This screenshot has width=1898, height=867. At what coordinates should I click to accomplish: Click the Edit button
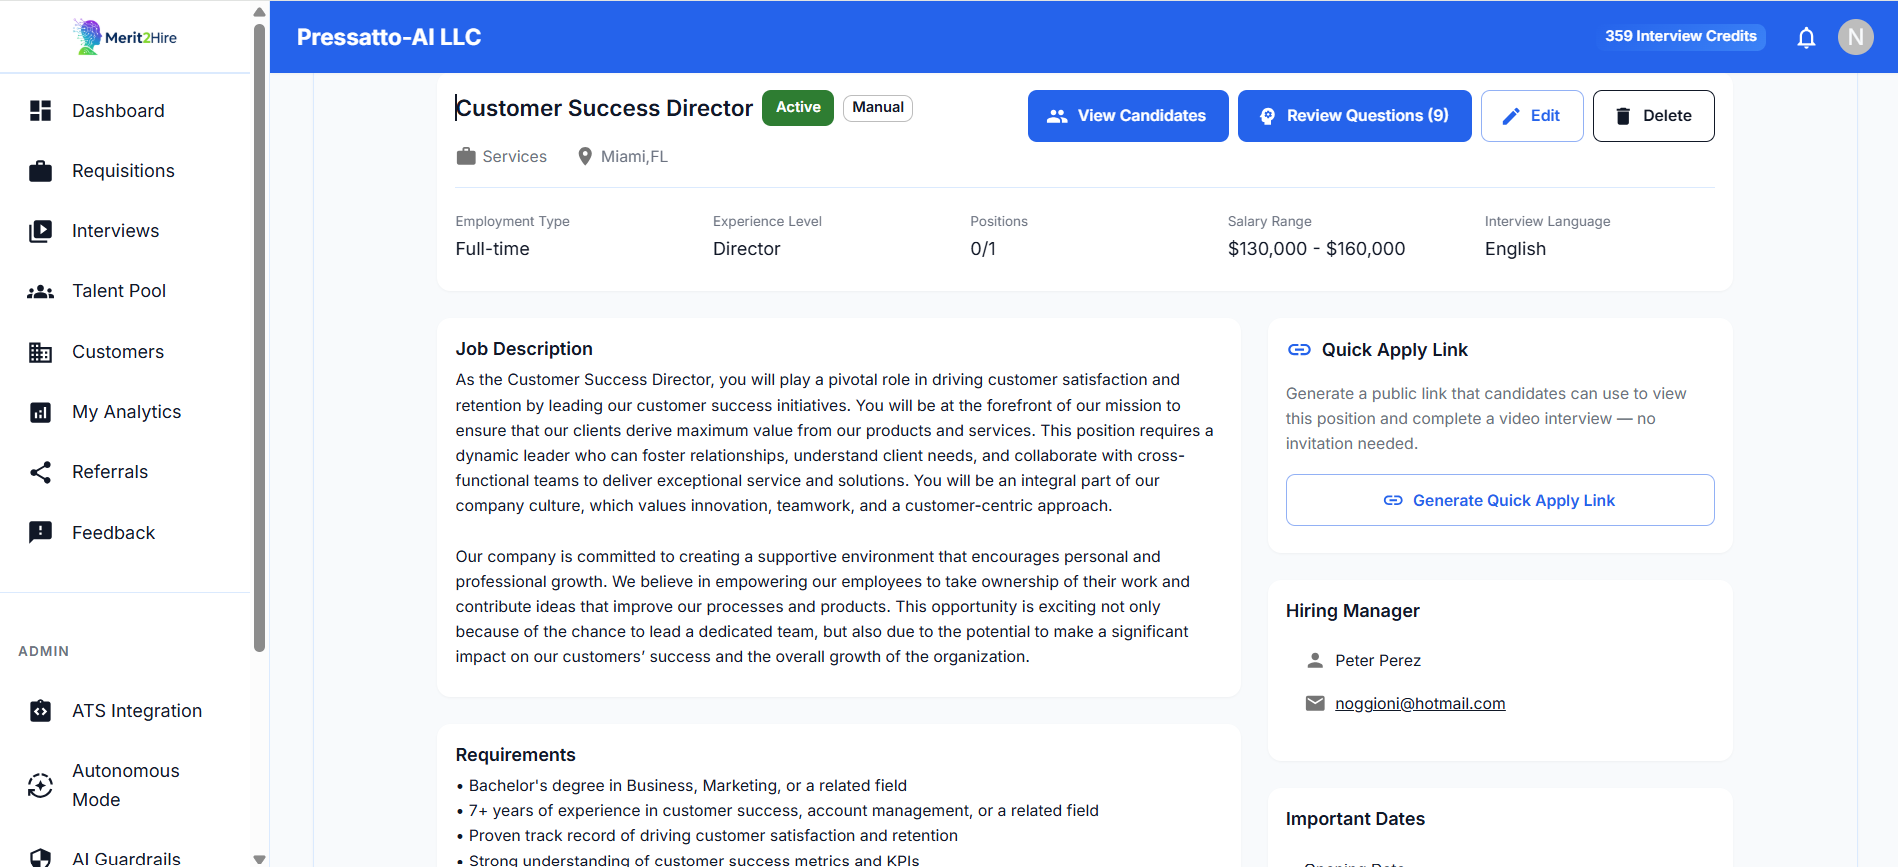pos(1531,116)
